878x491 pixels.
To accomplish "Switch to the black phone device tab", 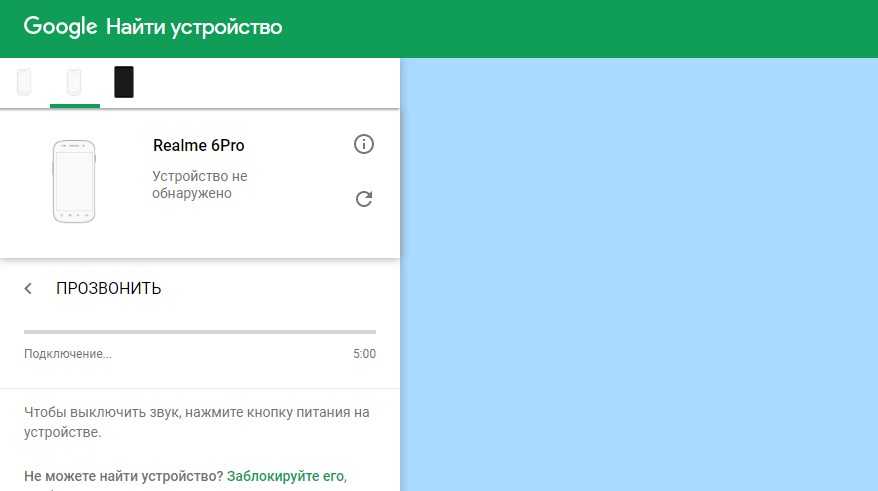I will [124, 82].
